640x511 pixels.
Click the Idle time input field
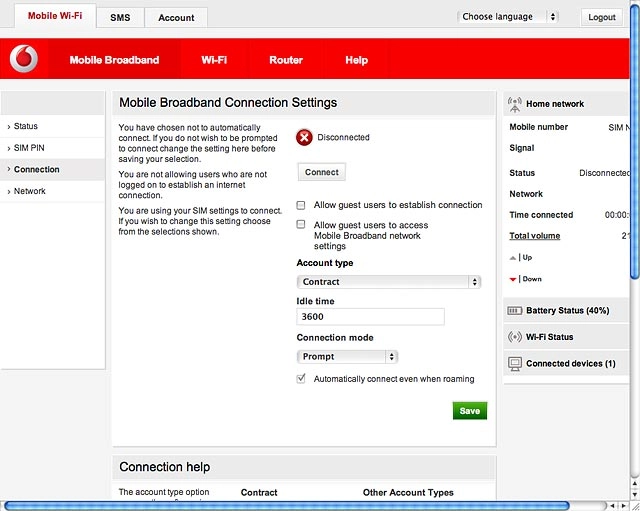click(370, 317)
